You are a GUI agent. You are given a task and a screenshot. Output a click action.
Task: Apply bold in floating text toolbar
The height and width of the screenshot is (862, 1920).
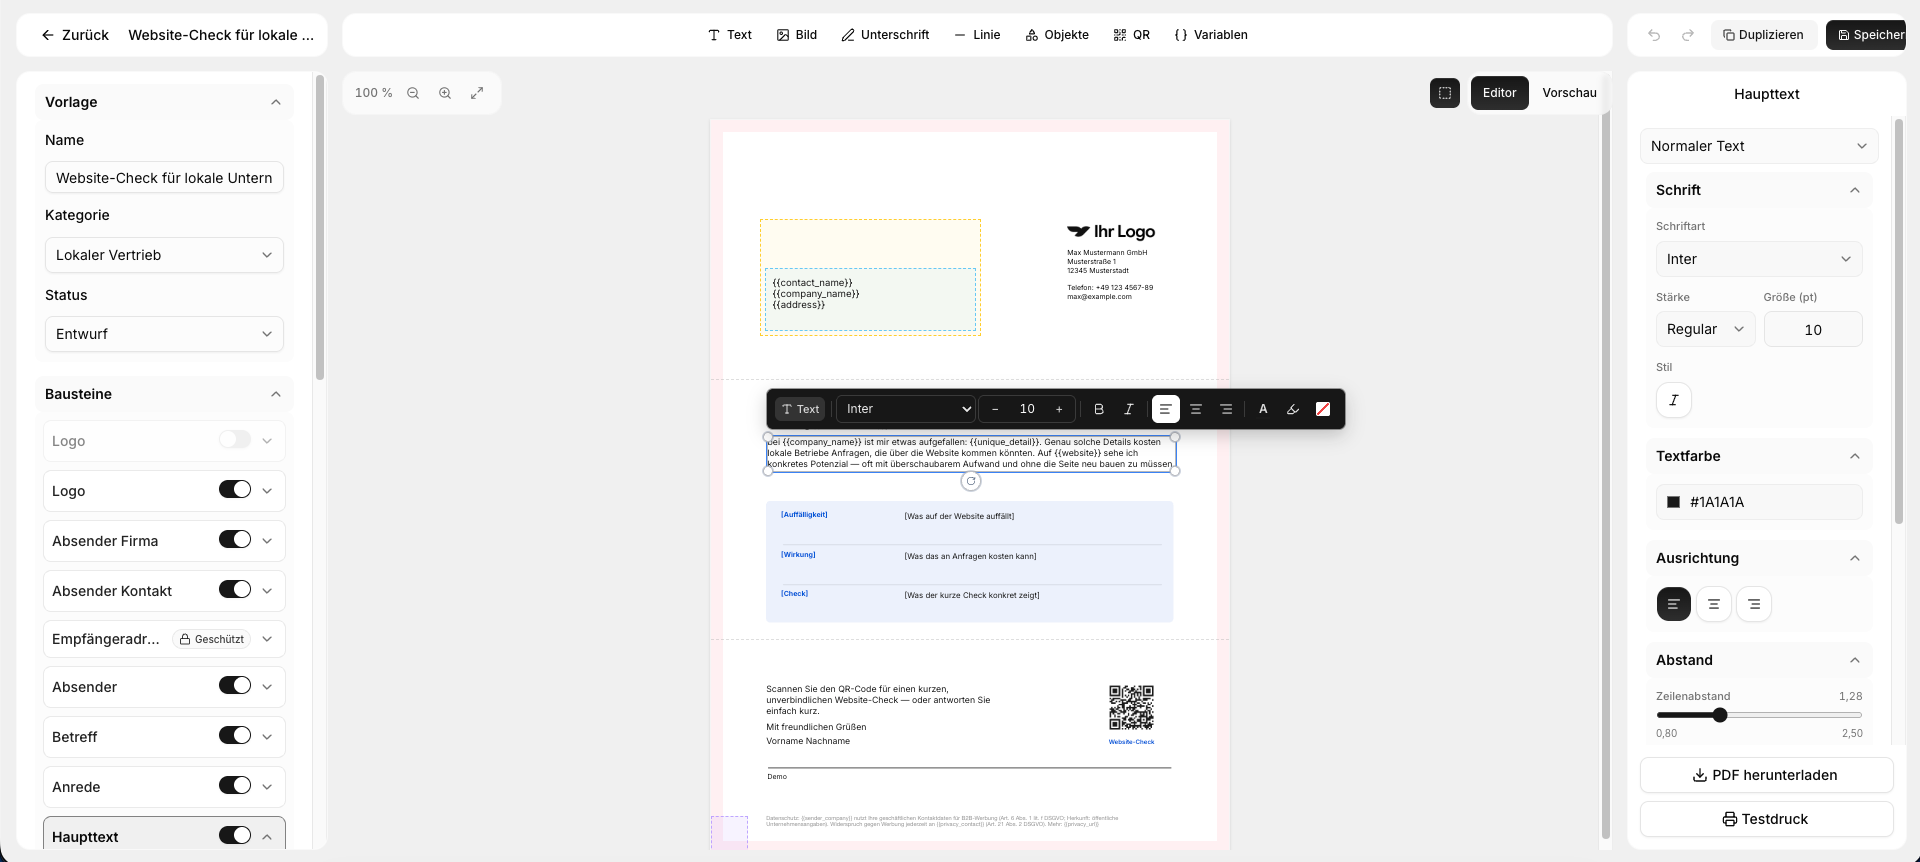tap(1099, 409)
